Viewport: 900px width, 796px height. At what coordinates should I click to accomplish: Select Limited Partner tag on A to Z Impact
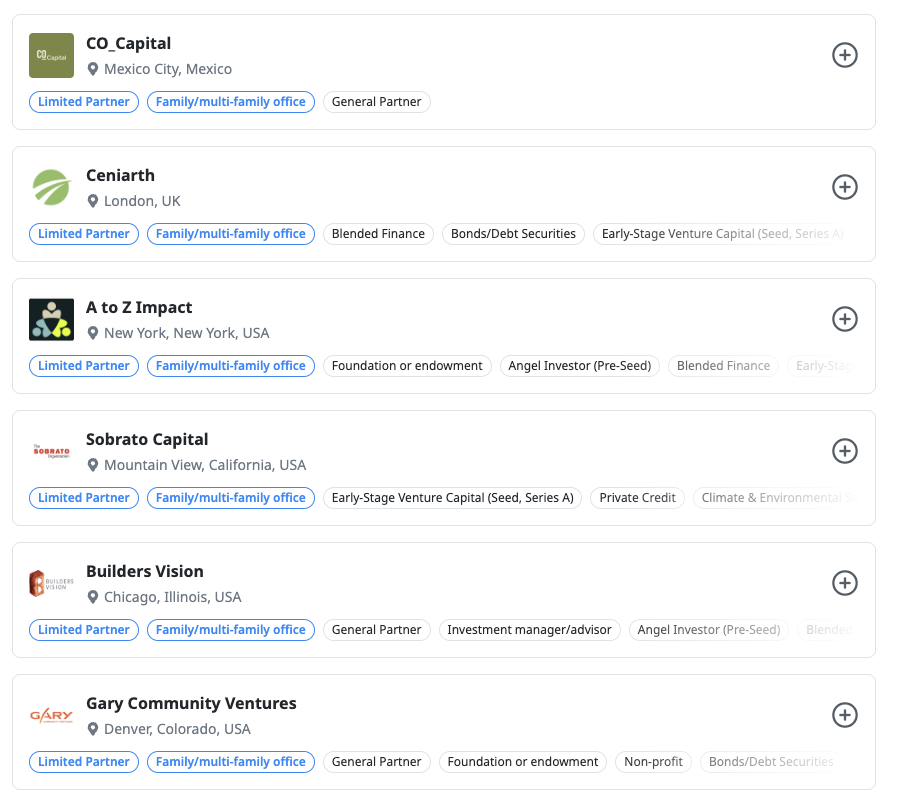click(84, 366)
